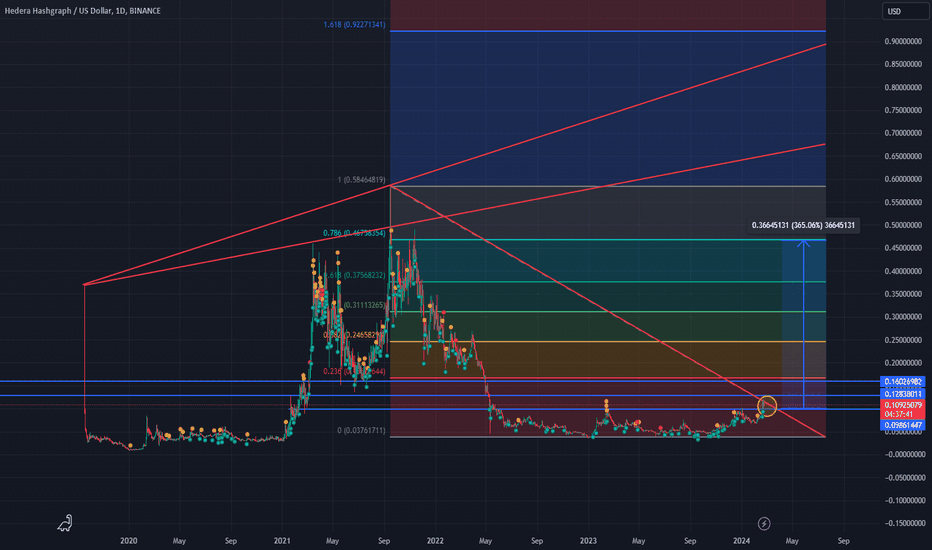The width and height of the screenshot is (932, 550).
Task: Open the USD currency selector
Action: (905, 11)
